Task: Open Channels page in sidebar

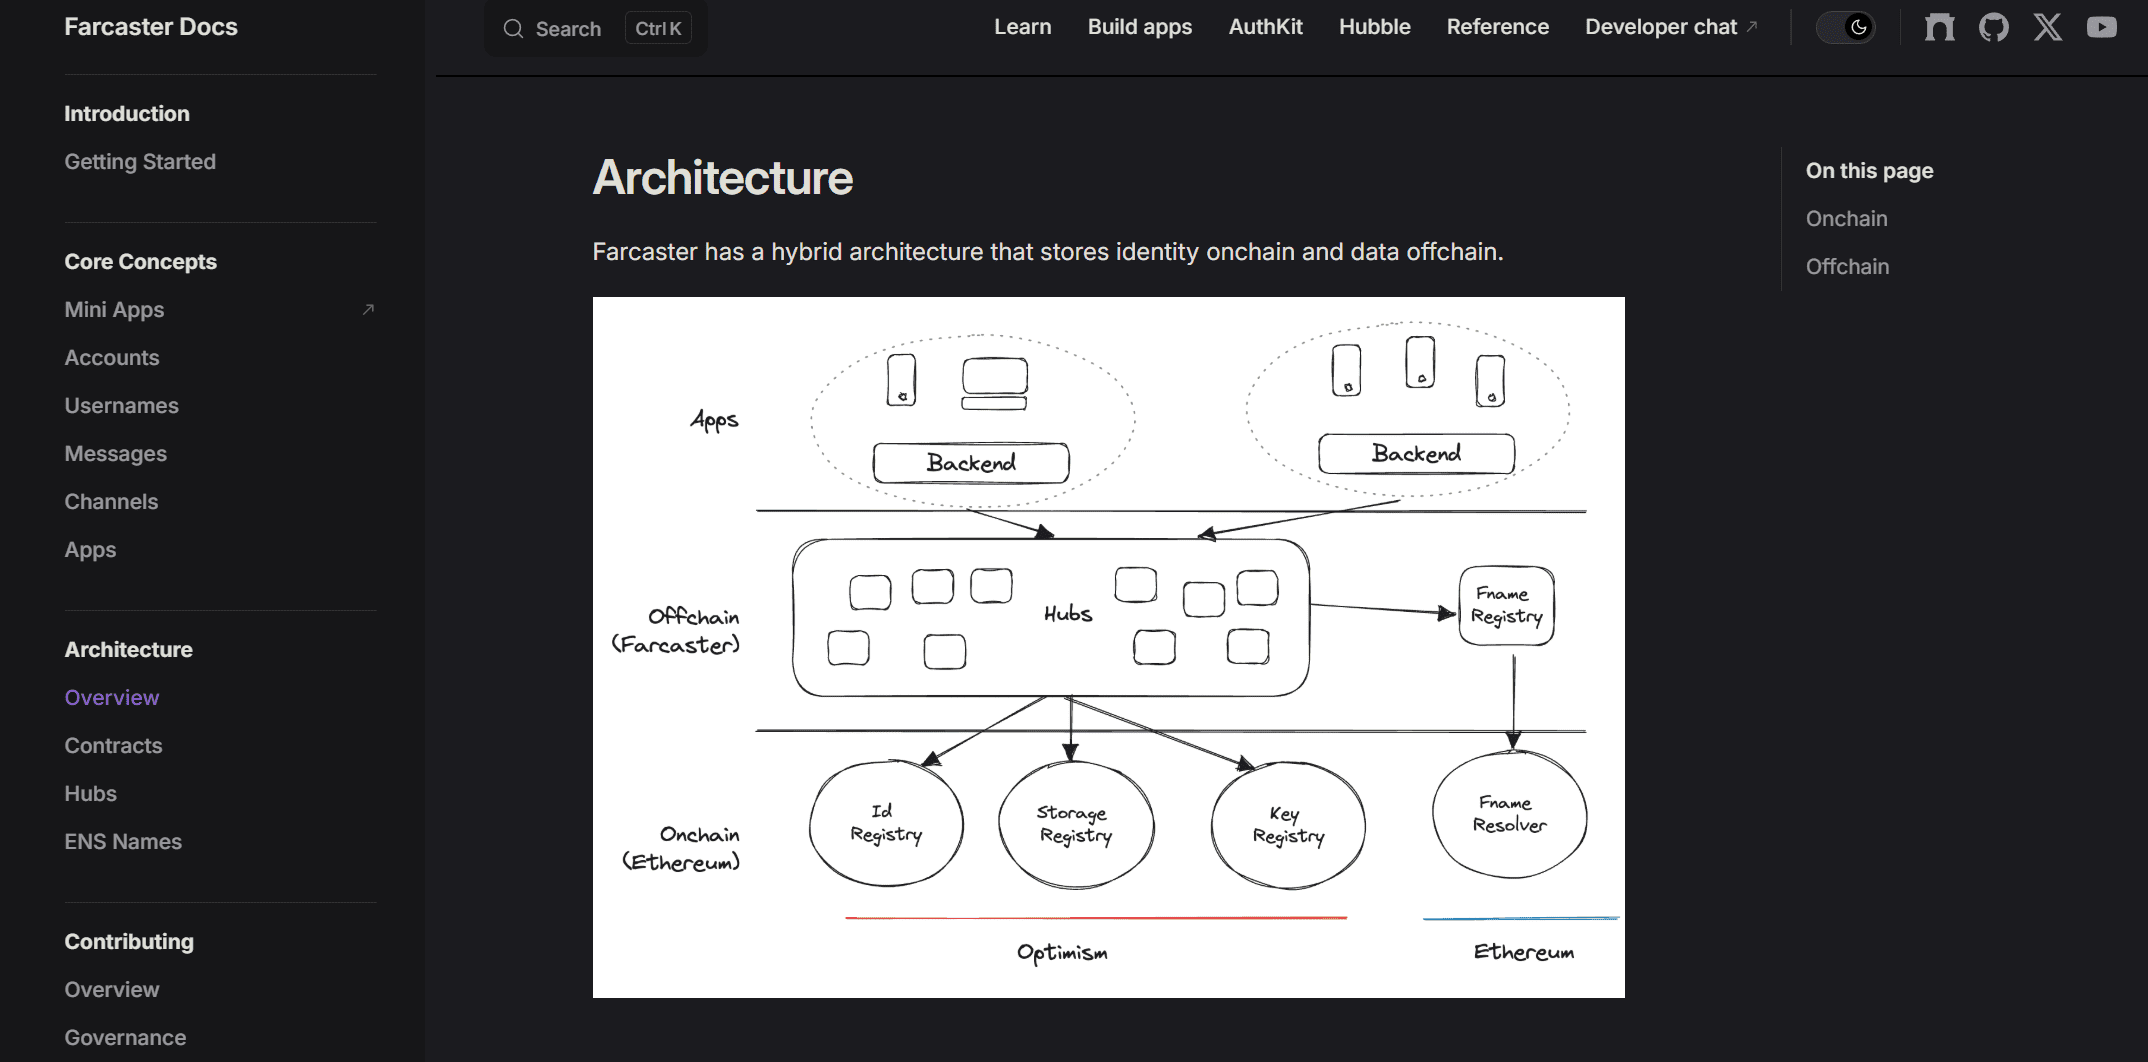Action: [x=111, y=502]
